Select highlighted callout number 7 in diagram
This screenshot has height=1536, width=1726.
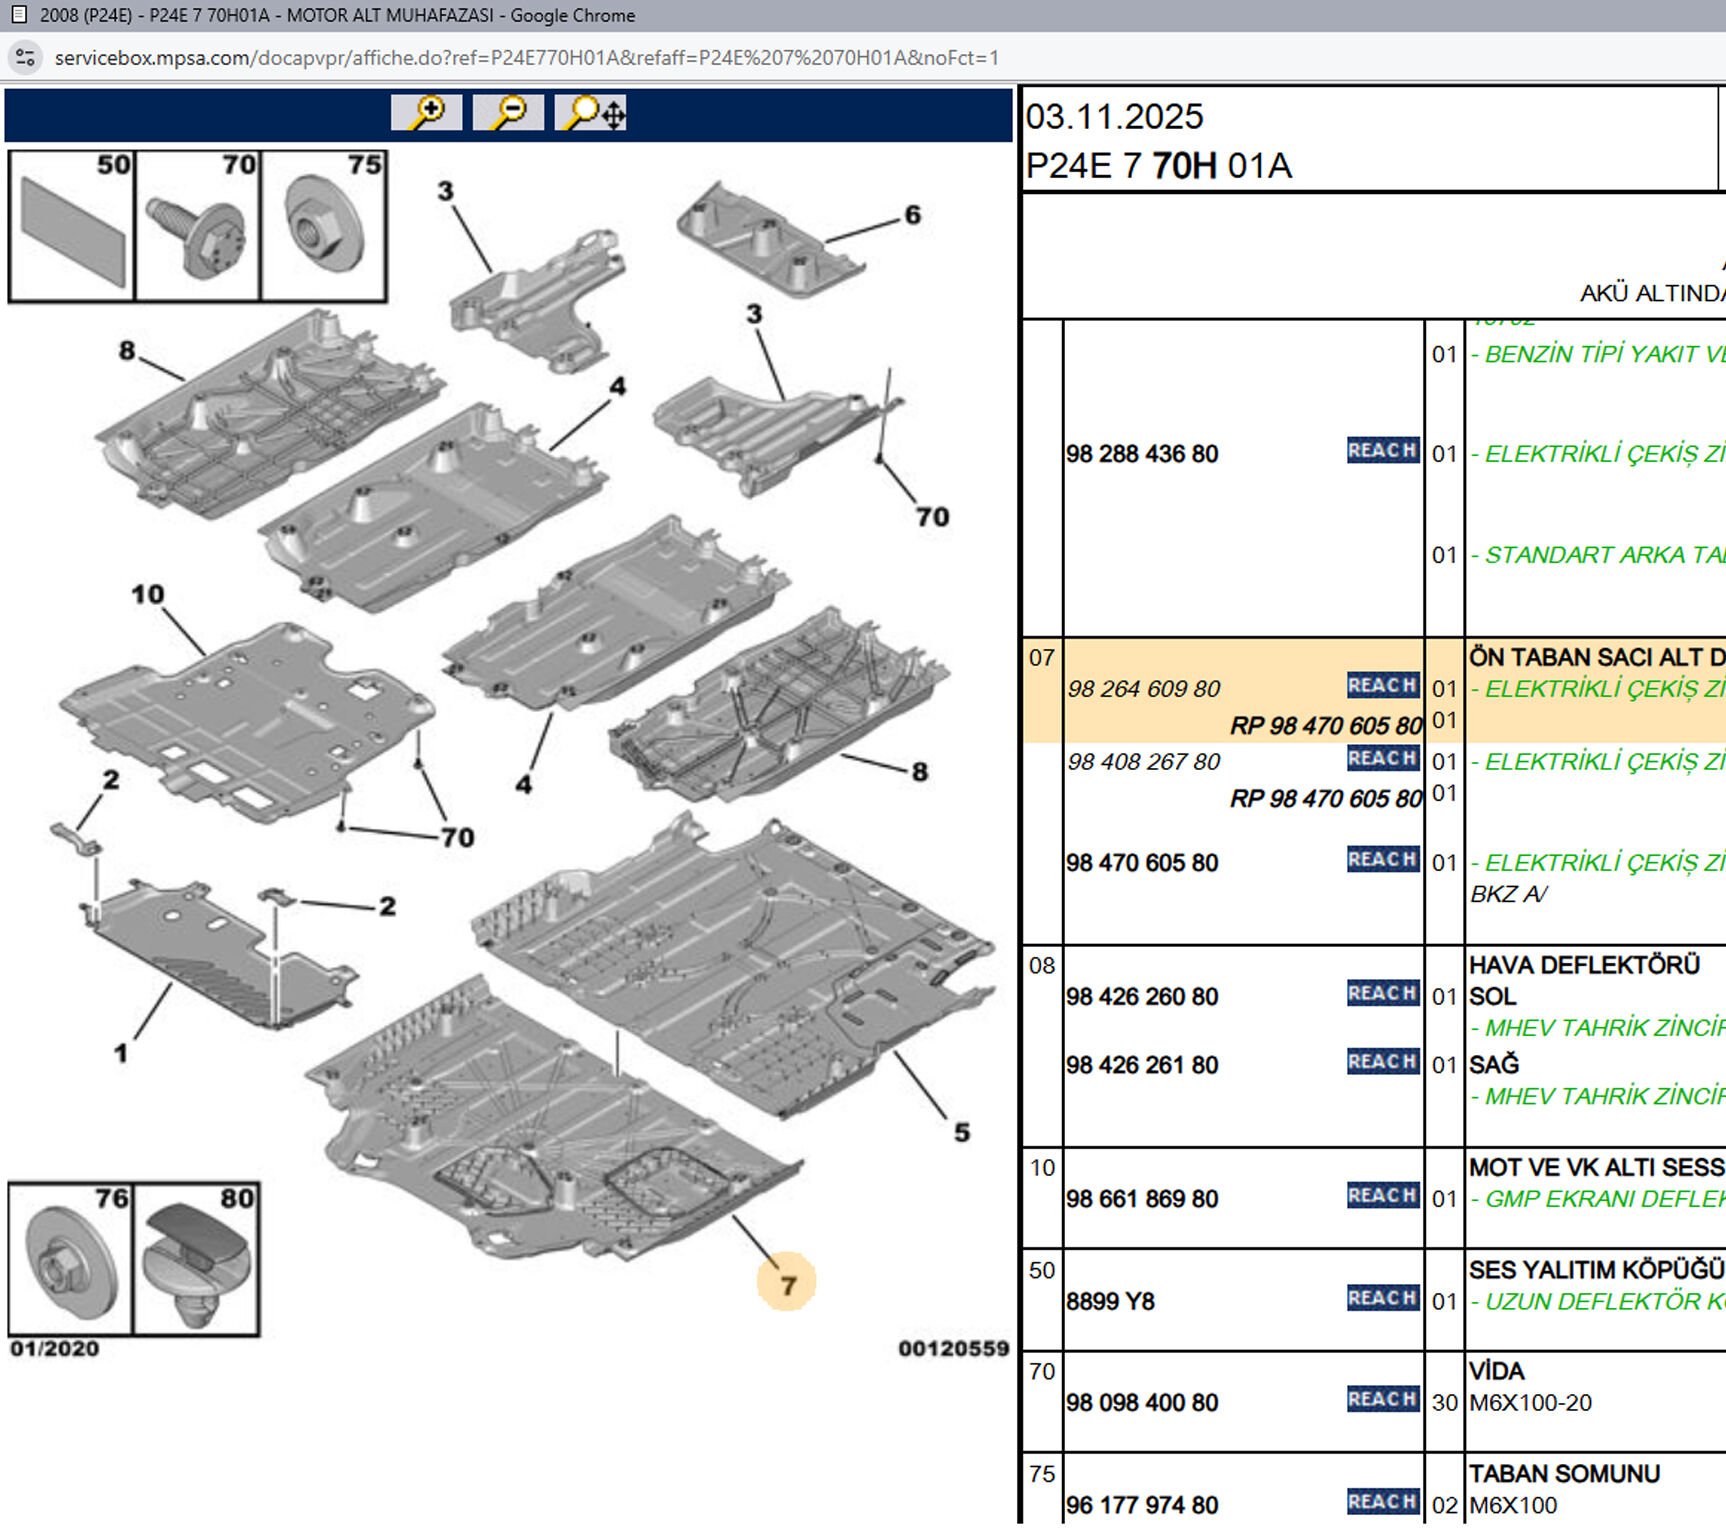(x=787, y=1284)
